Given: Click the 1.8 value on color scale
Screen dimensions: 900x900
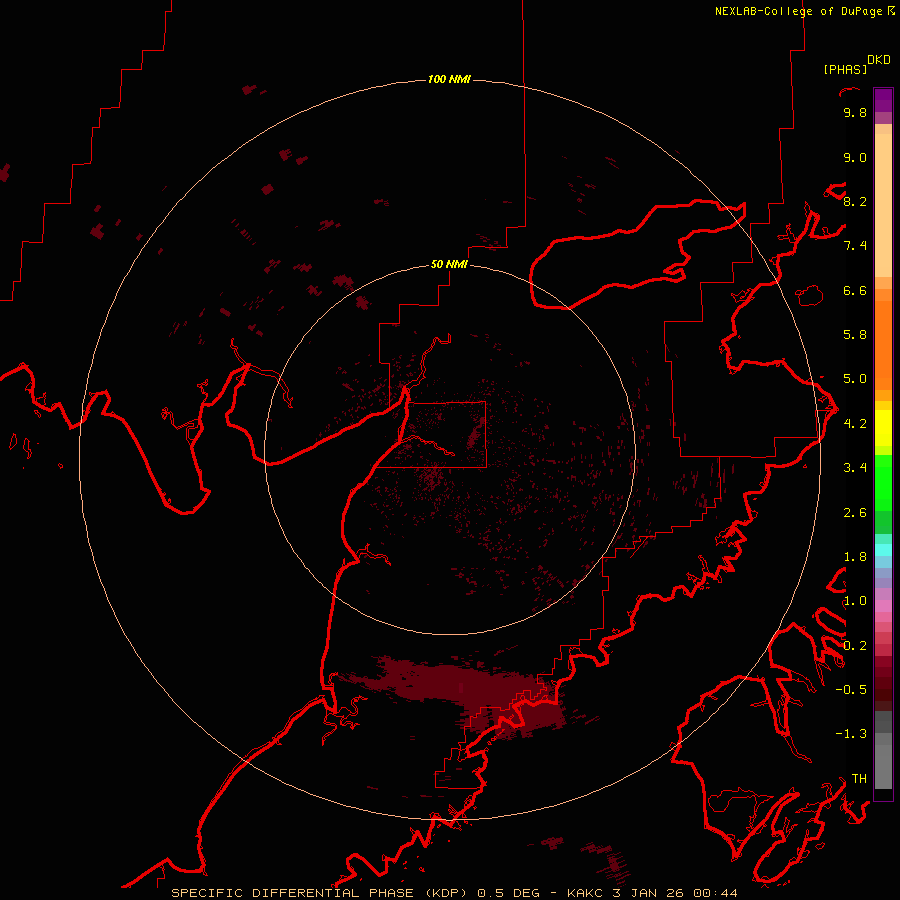Looking at the screenshot, I should click(855, 557).
